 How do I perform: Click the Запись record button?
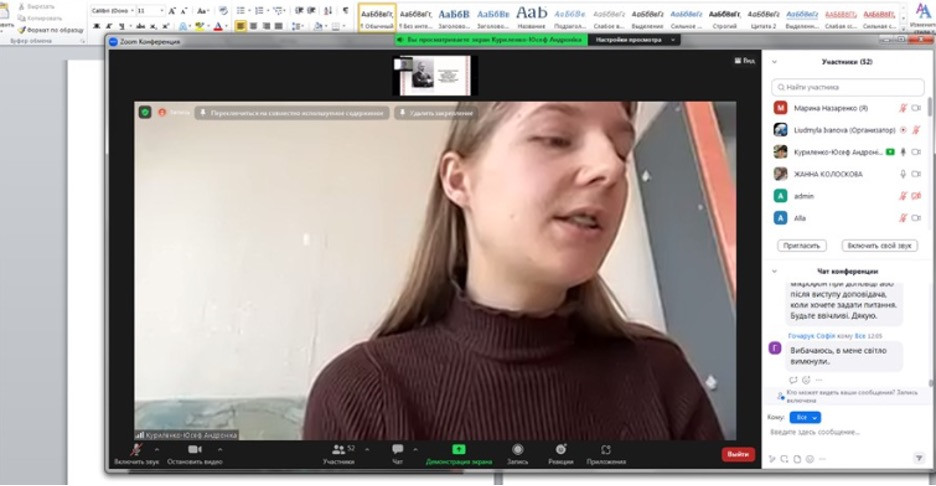pos(518,454)
